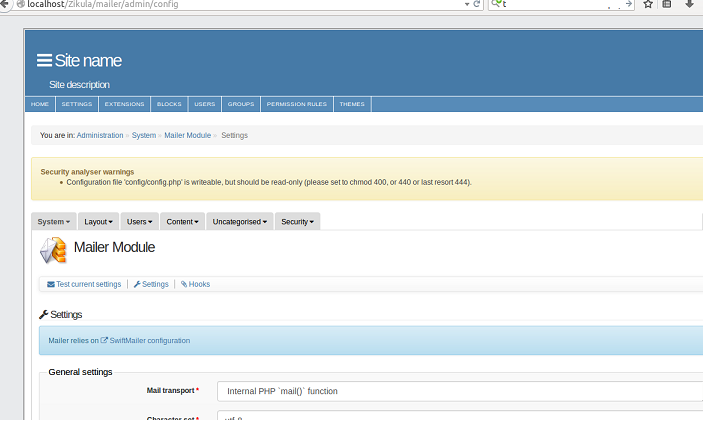Reload the page with the refresh icon

(x=477, y=4)
